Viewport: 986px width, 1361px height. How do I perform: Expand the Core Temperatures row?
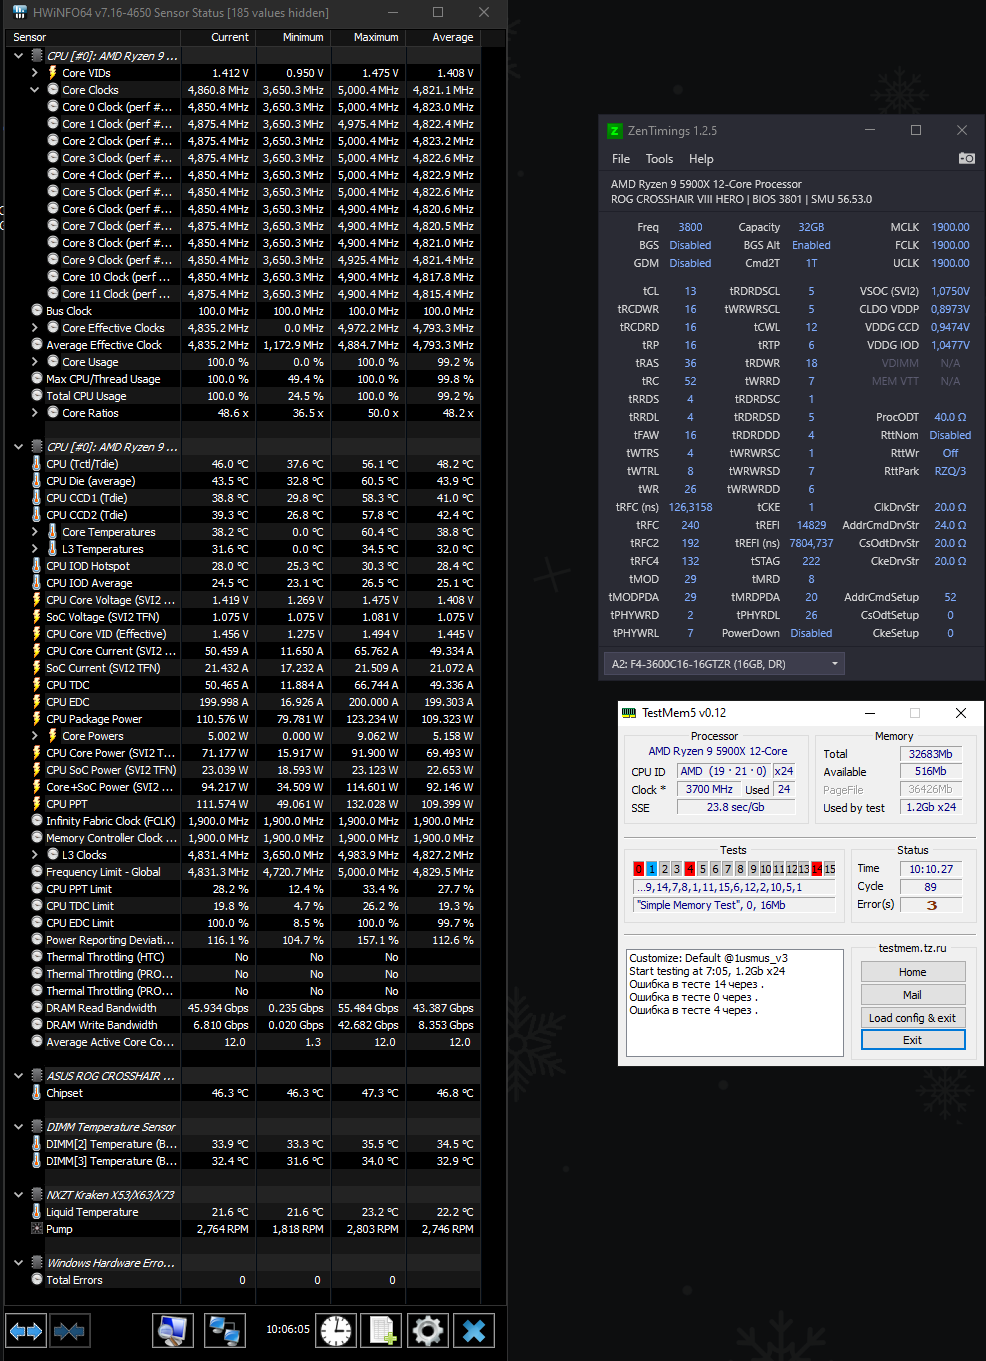tap(35, 532)
